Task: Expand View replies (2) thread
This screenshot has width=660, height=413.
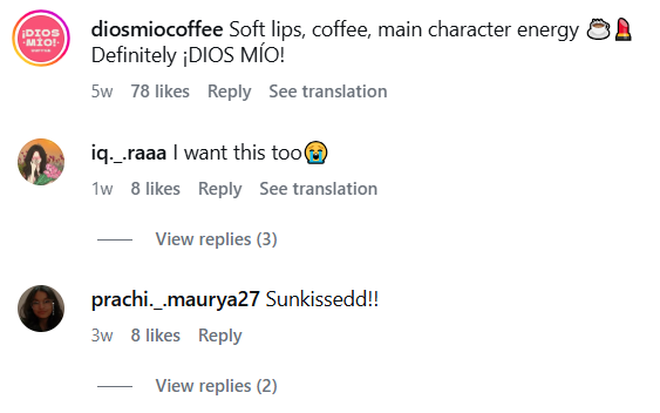Action: (216, 385)
